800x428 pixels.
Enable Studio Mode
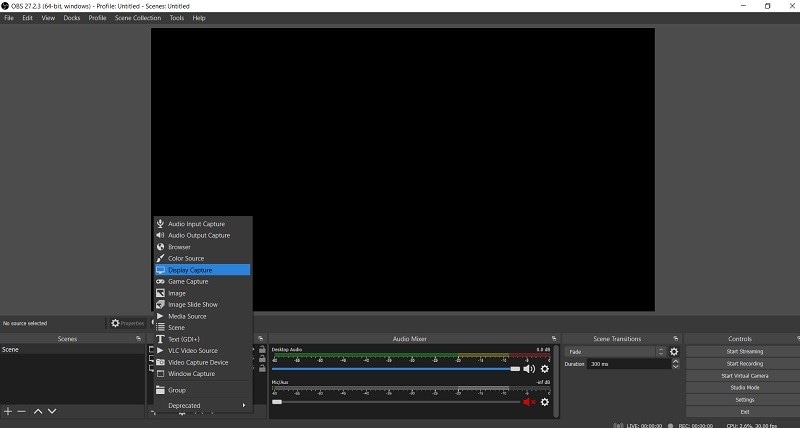click(744, 388)
